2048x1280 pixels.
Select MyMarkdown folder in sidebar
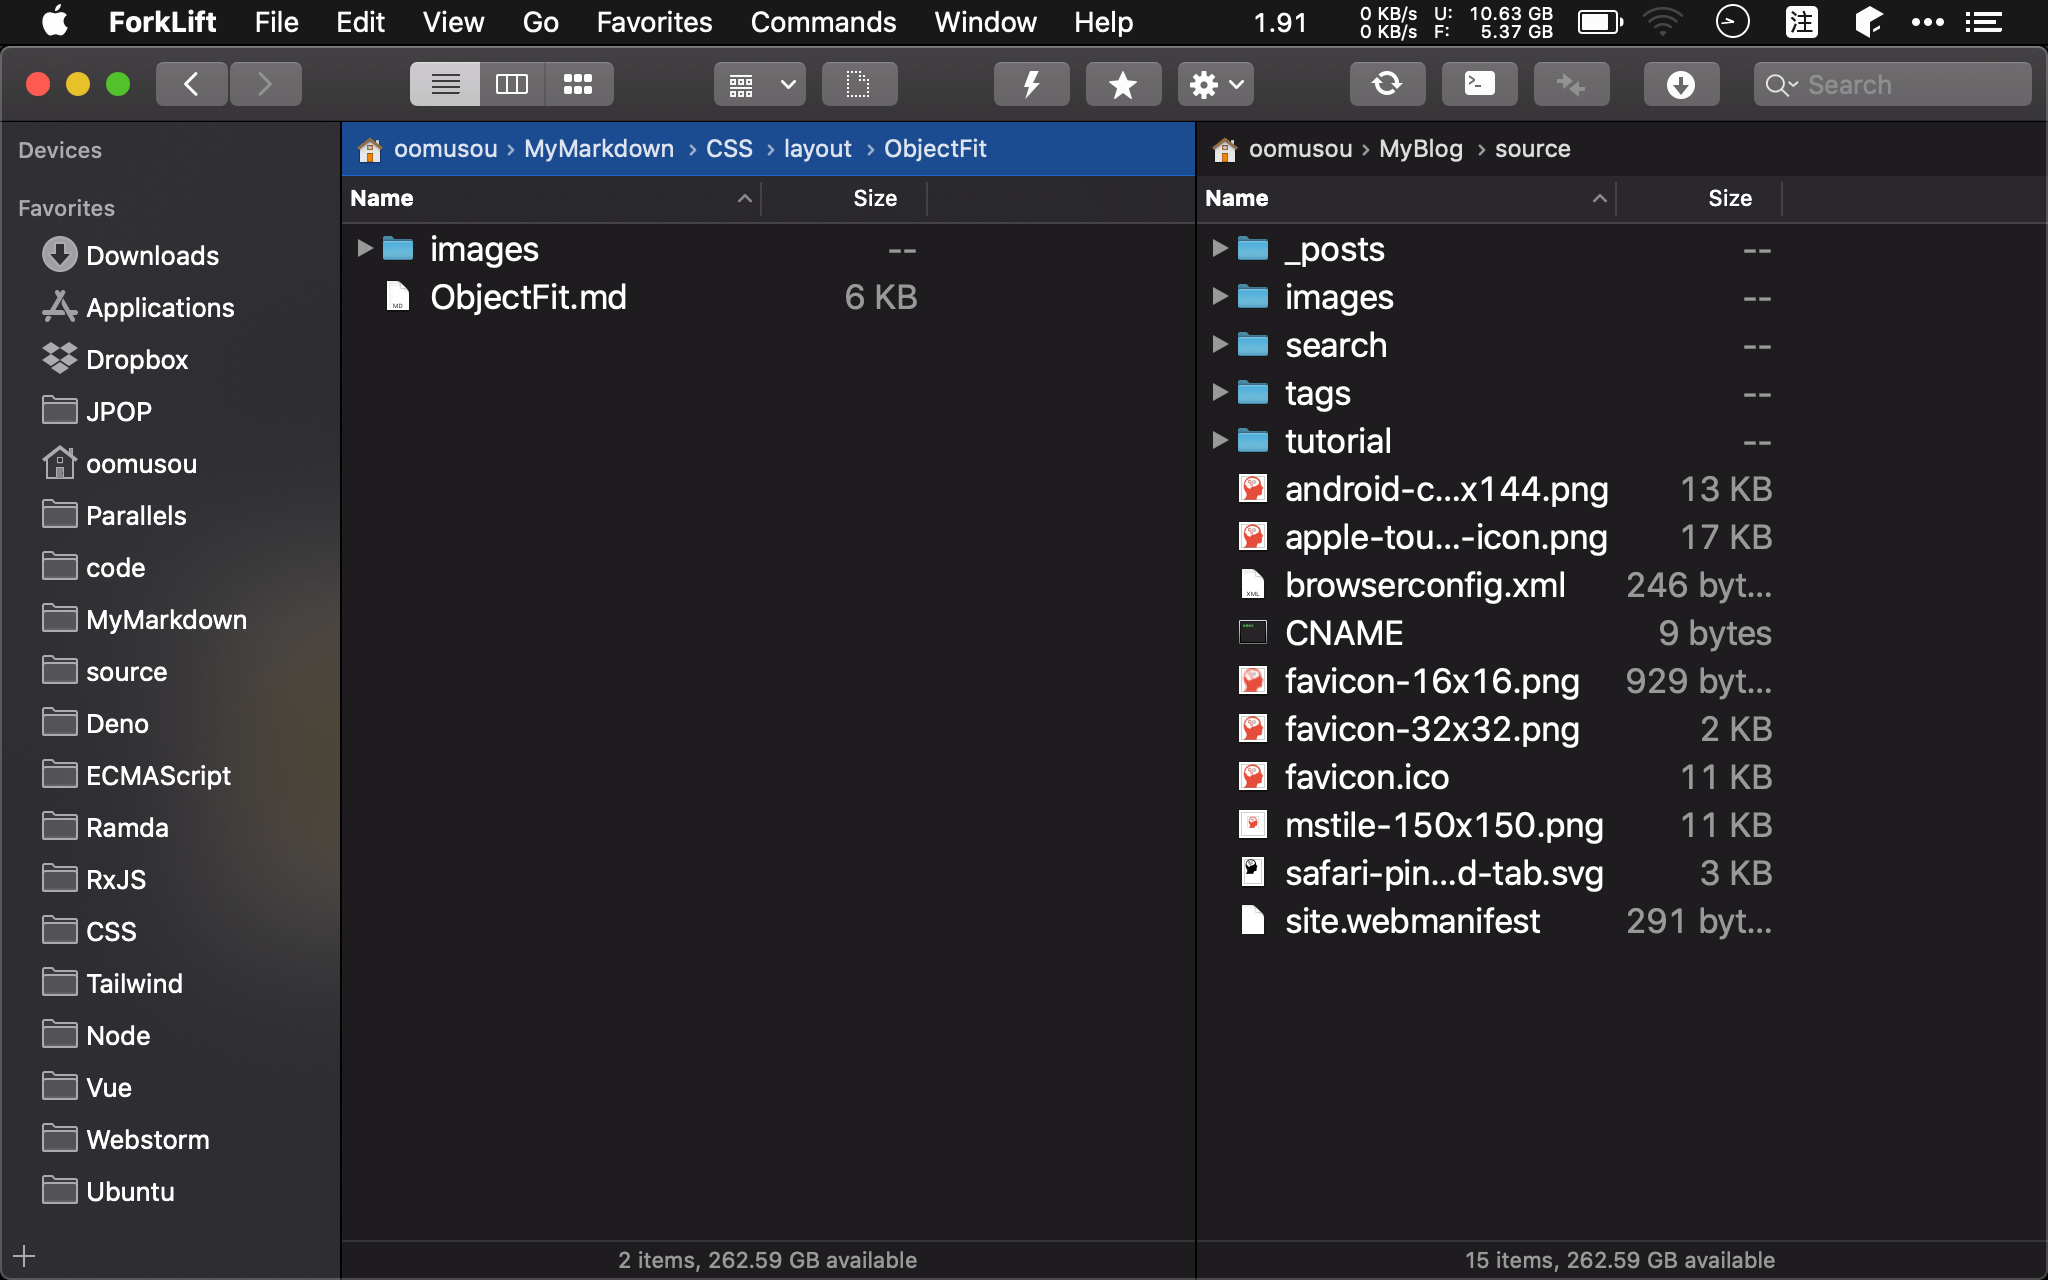tap(144, 619)
